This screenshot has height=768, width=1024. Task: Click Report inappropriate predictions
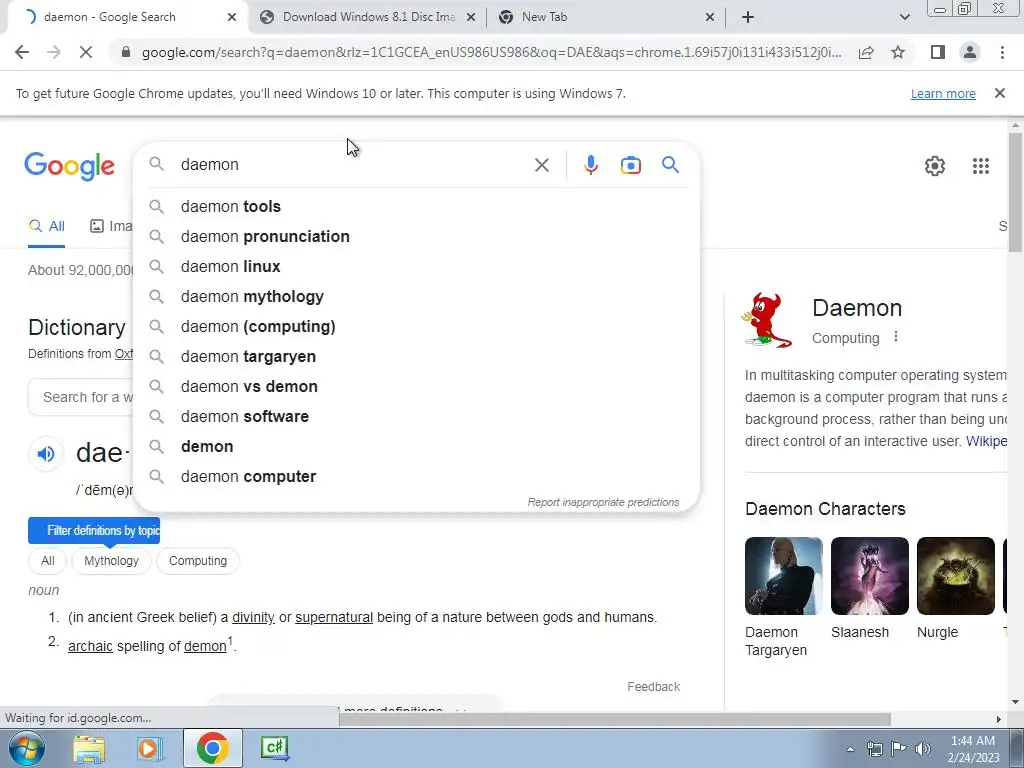click(x=603, y=502)
